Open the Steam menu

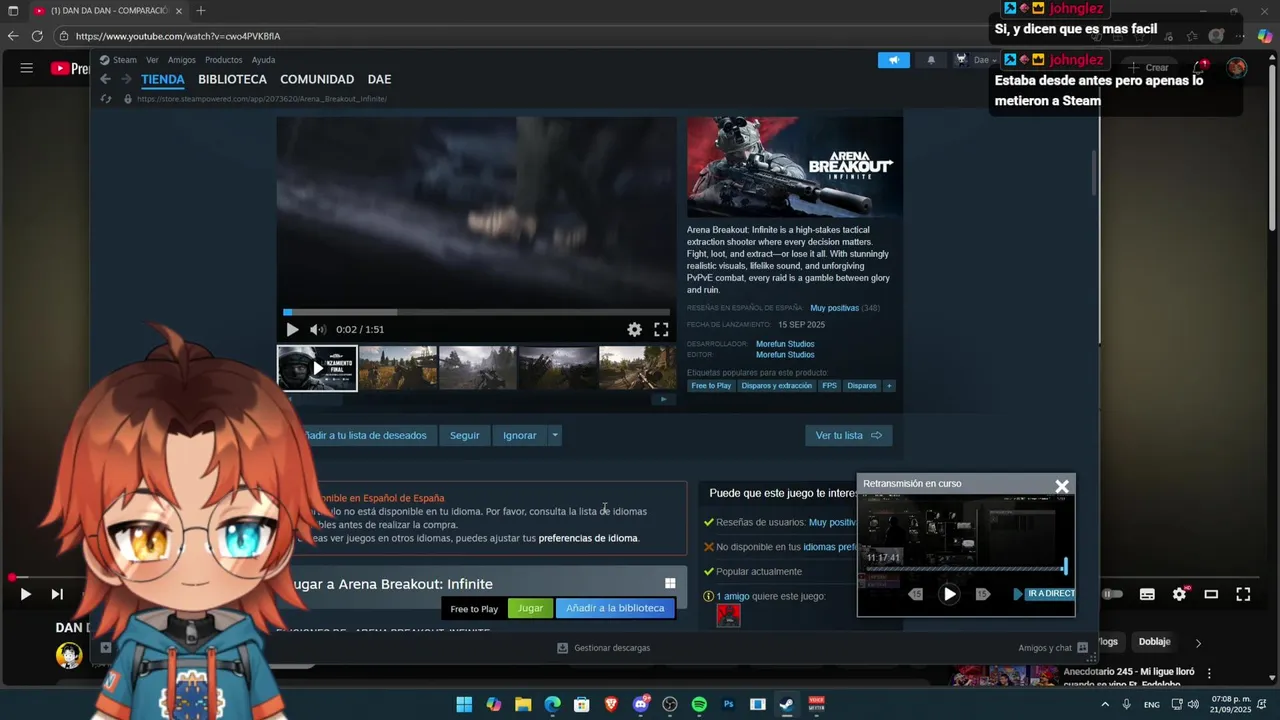tap(124, 60)
